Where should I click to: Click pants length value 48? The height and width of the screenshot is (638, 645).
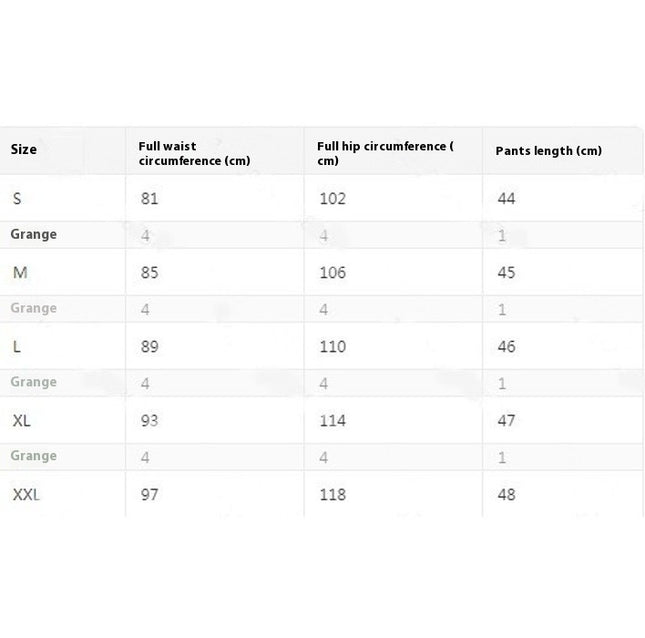click(x=506, y=495)
